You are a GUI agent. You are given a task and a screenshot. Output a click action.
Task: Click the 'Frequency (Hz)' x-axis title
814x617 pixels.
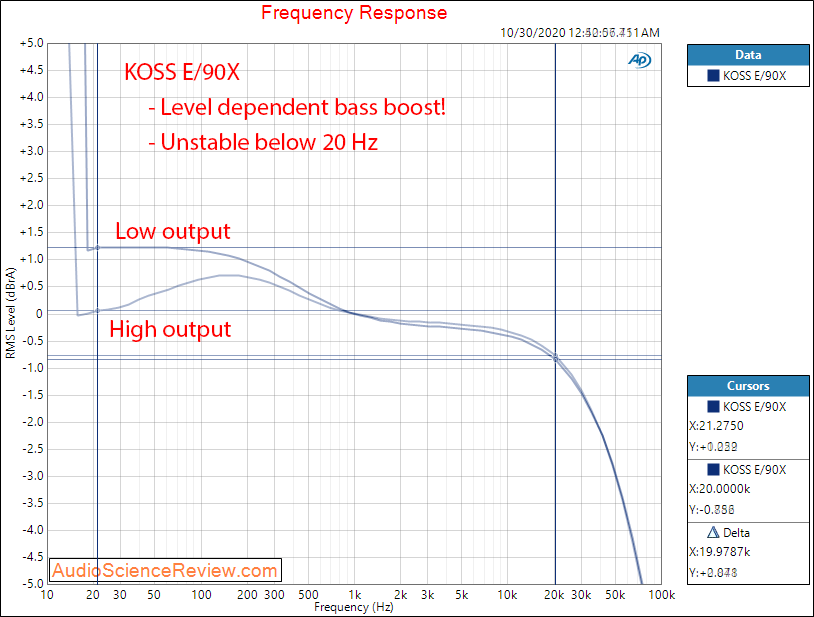pos(354,607)
